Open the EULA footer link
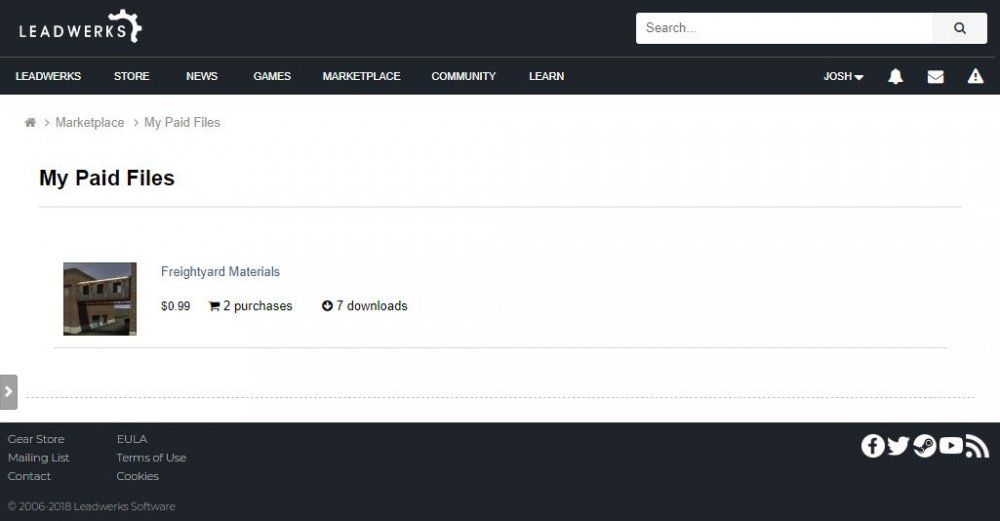This screenshot has height=521, width=1000. click(x=131, y=439)
